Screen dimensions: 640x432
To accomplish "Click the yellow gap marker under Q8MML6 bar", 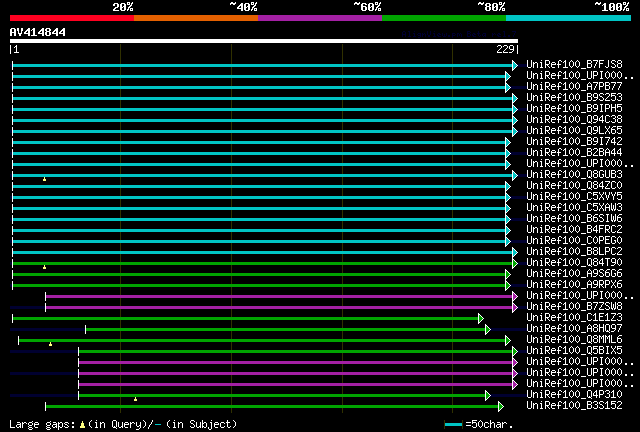I will [x=51, y=344].
